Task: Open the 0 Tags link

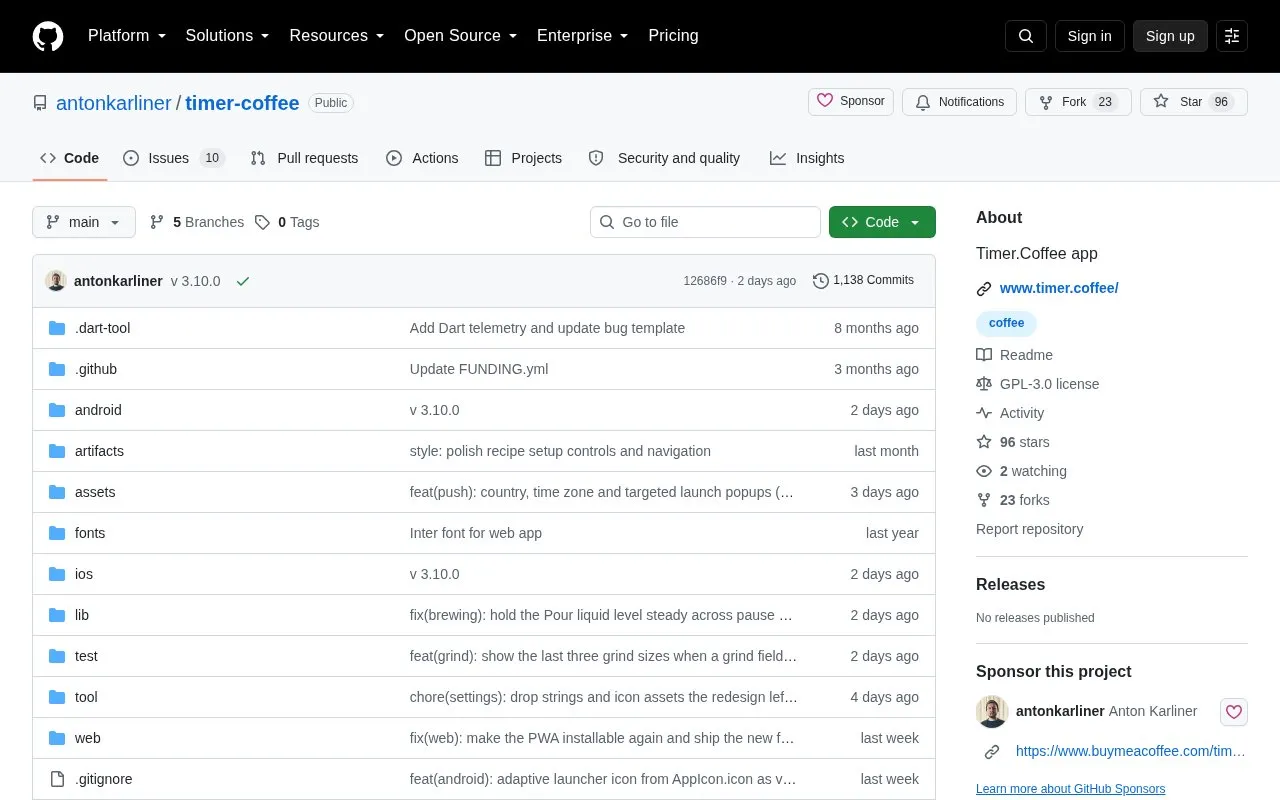Action: (287, 222)
